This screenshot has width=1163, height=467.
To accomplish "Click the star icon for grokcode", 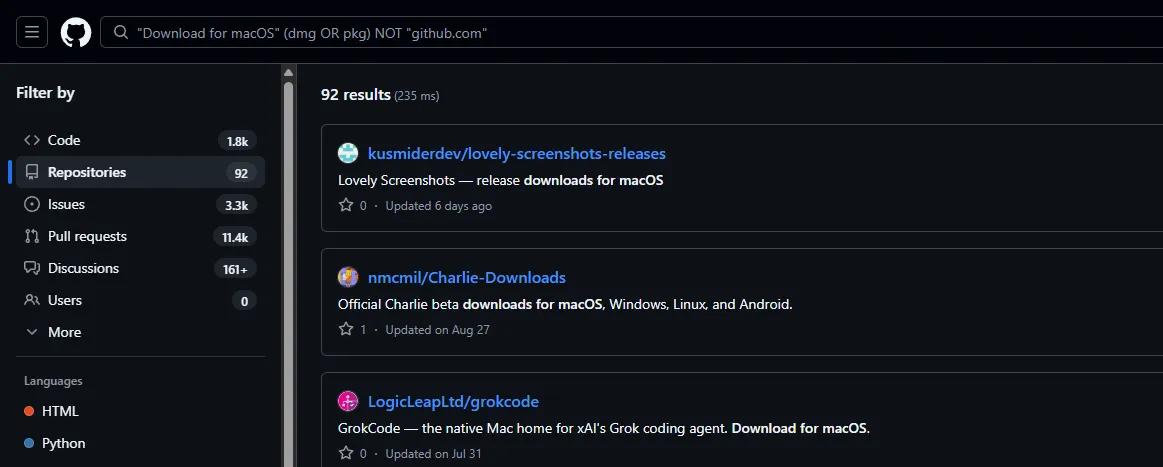I will [x=346, y=453].
